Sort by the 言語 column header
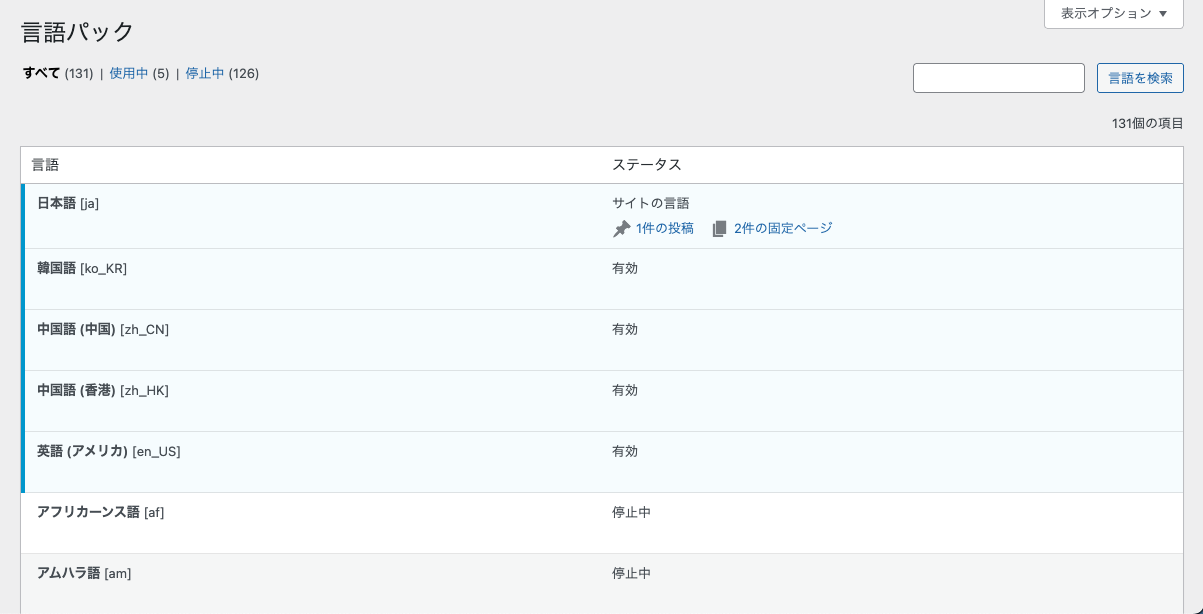This screenshot has height=614, width=1203. click(x=45, y=164)
